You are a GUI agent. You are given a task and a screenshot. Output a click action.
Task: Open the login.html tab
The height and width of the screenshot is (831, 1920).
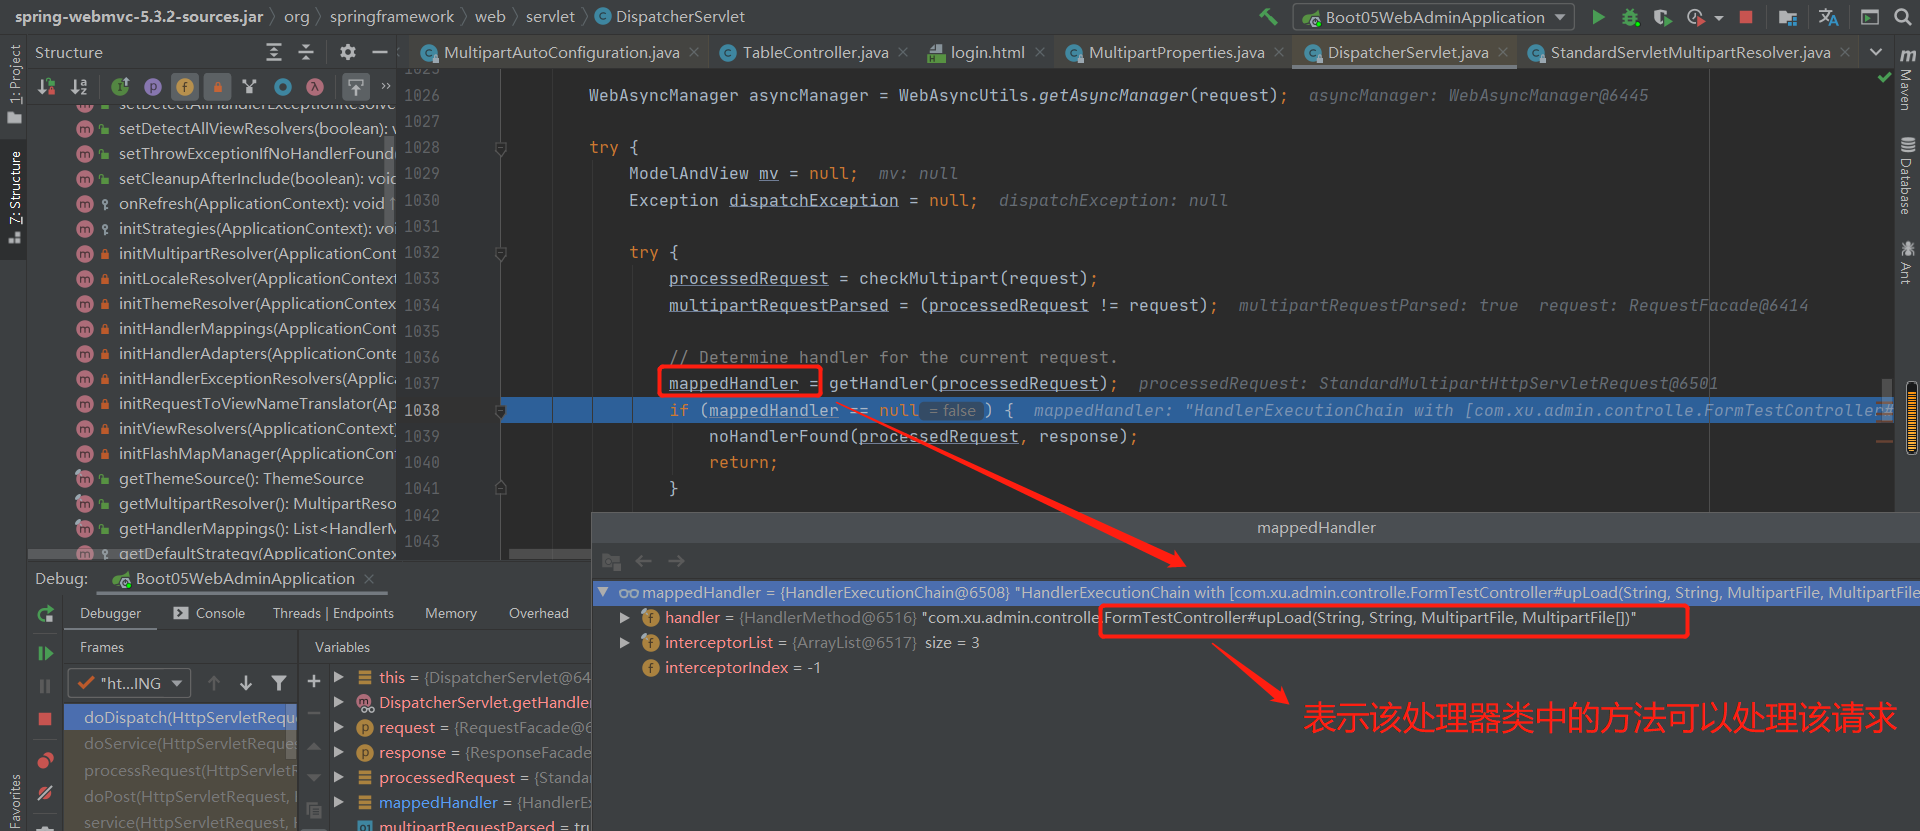coord(987,52)
